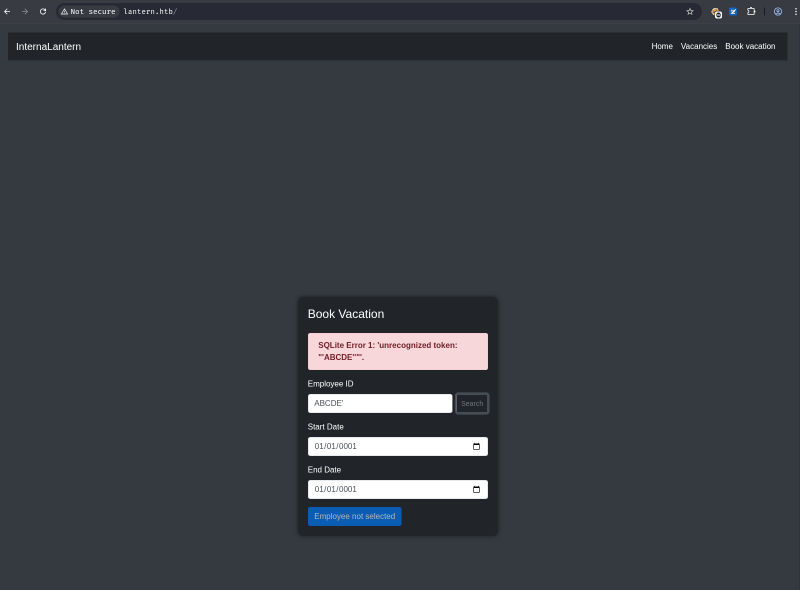
Task: Bookmark this page with the star icon
Action: pos(689,11)
